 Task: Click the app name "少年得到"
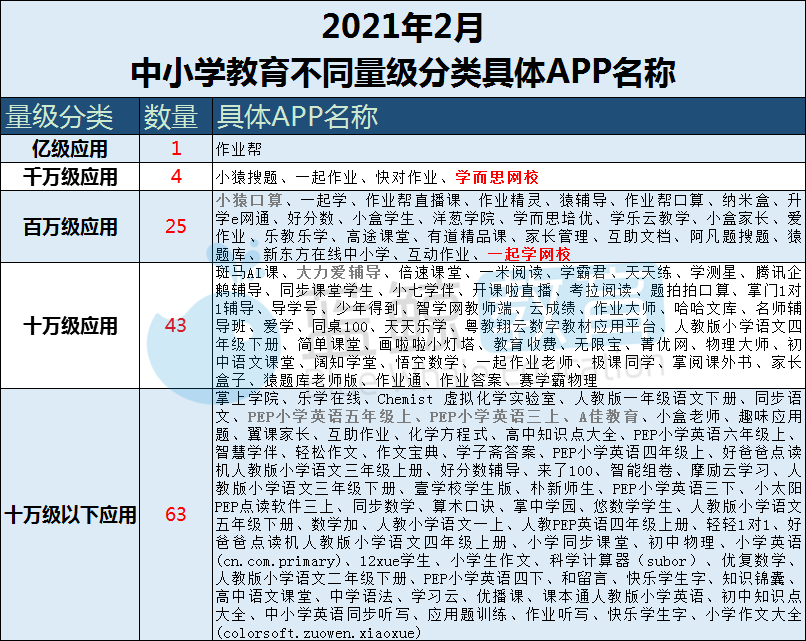click(x=367, y=308)
